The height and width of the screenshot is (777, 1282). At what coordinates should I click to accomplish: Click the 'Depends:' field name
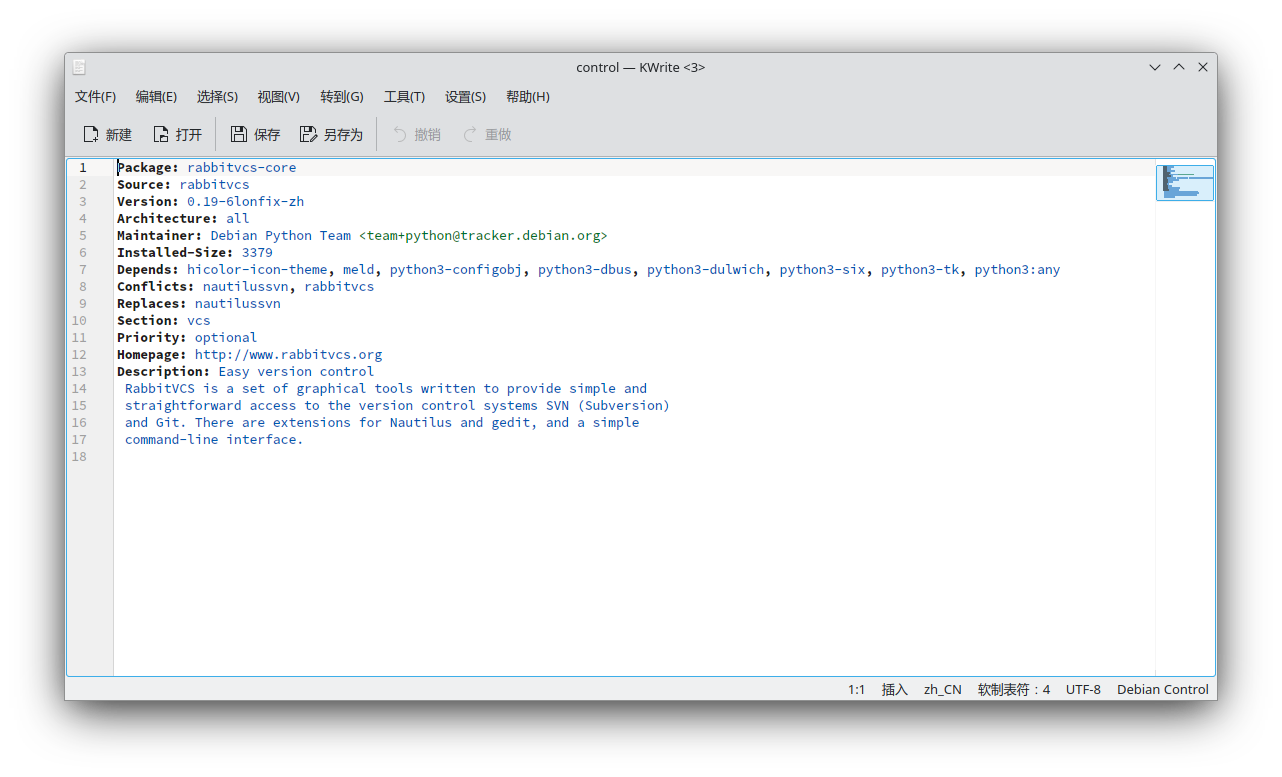point(148,270)
